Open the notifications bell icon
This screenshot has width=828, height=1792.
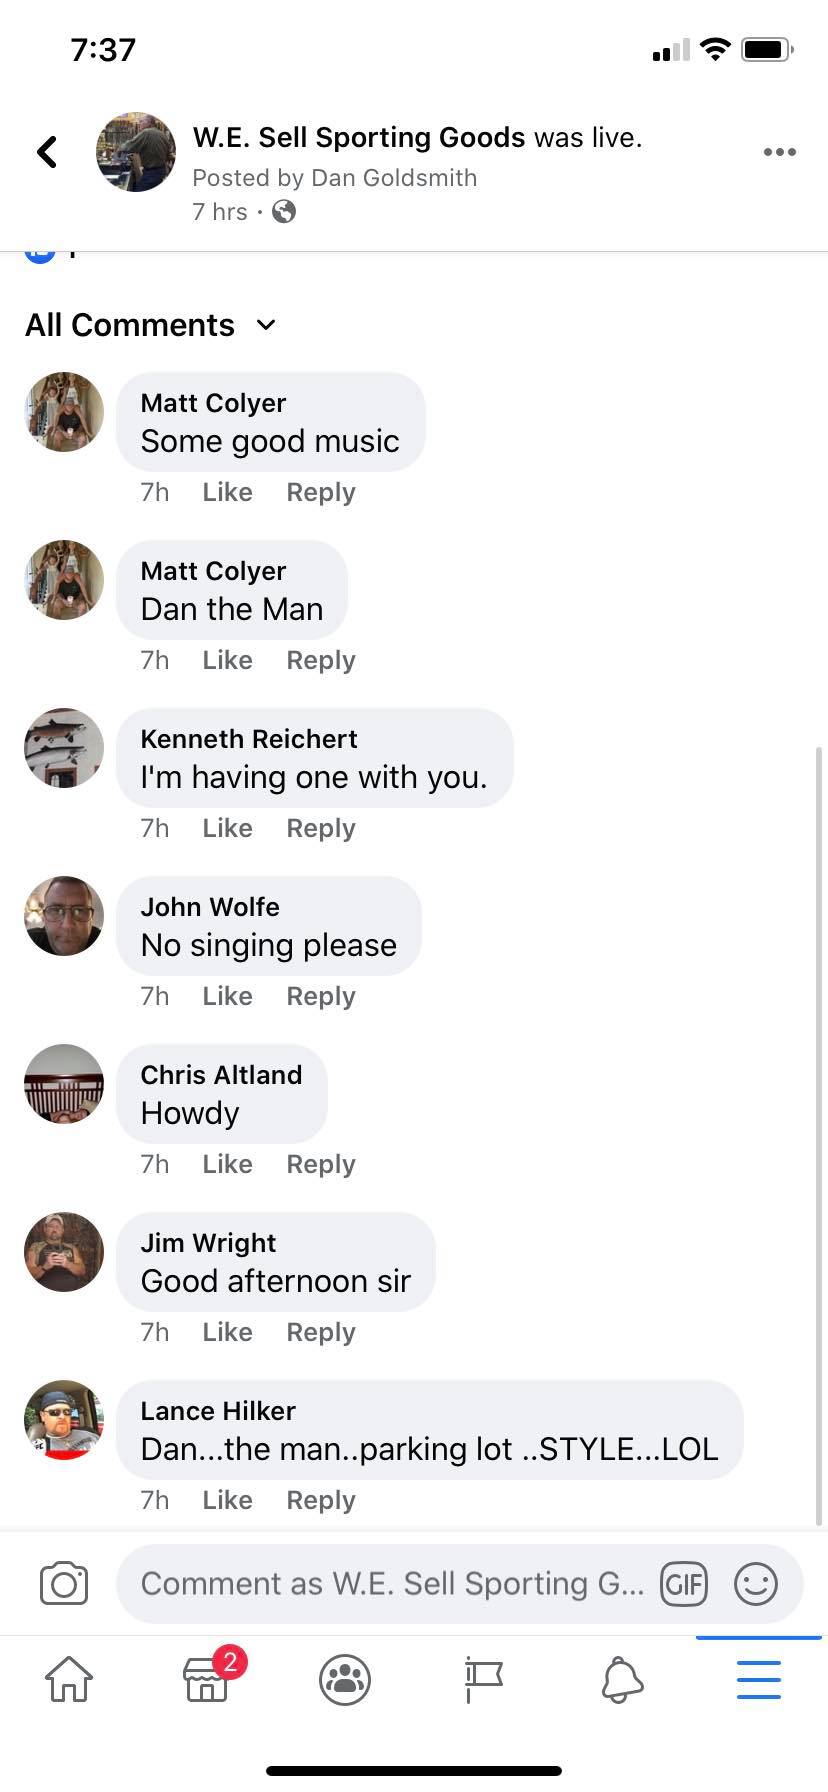point(622,1679)
